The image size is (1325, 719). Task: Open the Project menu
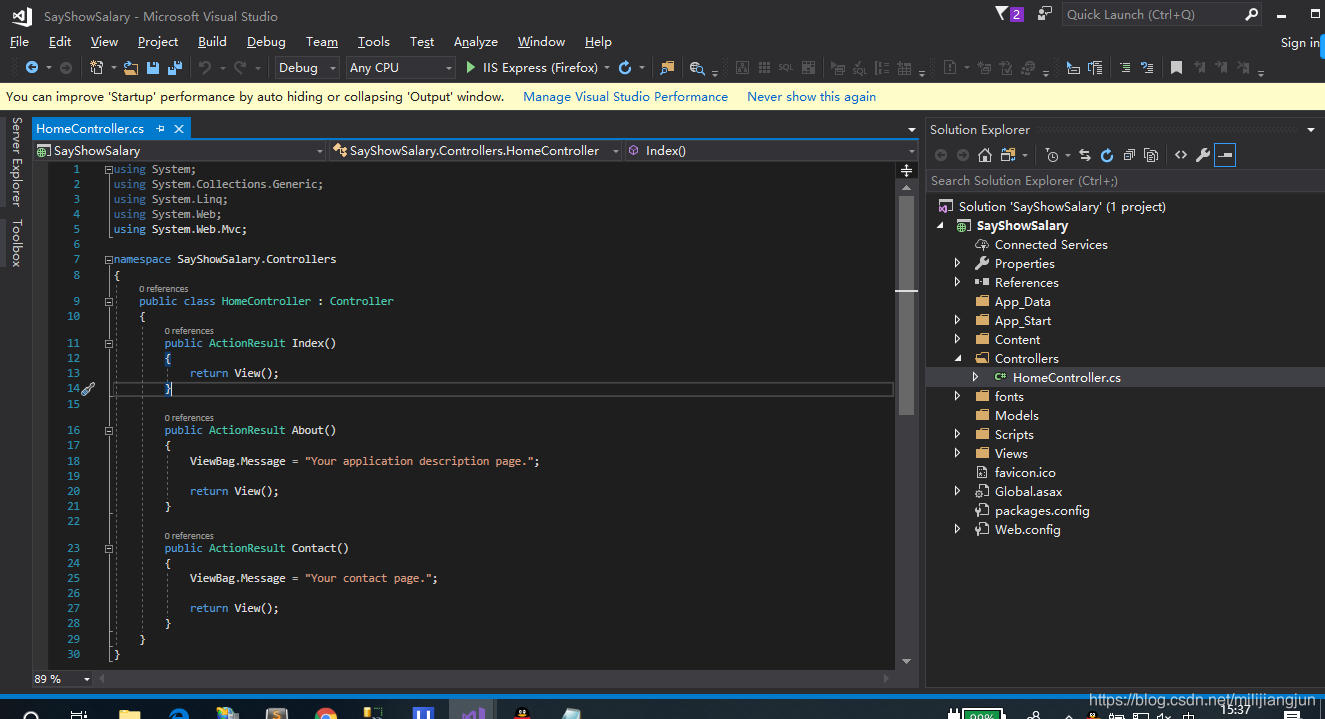coord(158,41)
